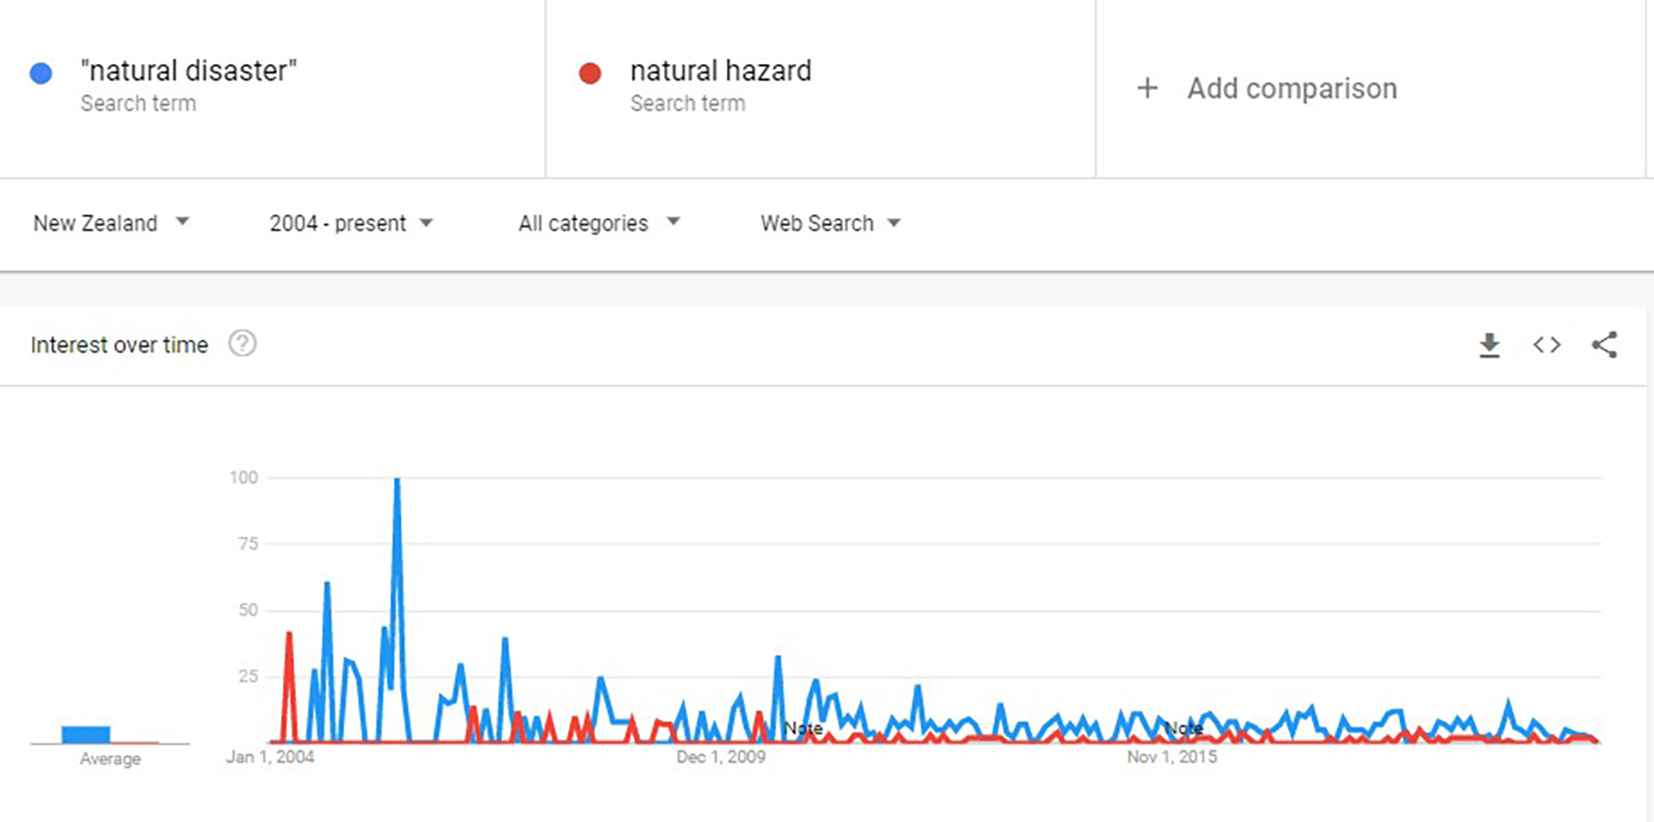Select the red natural hazard color dot
1654x822 pixels.
click(x=590, y=73)
